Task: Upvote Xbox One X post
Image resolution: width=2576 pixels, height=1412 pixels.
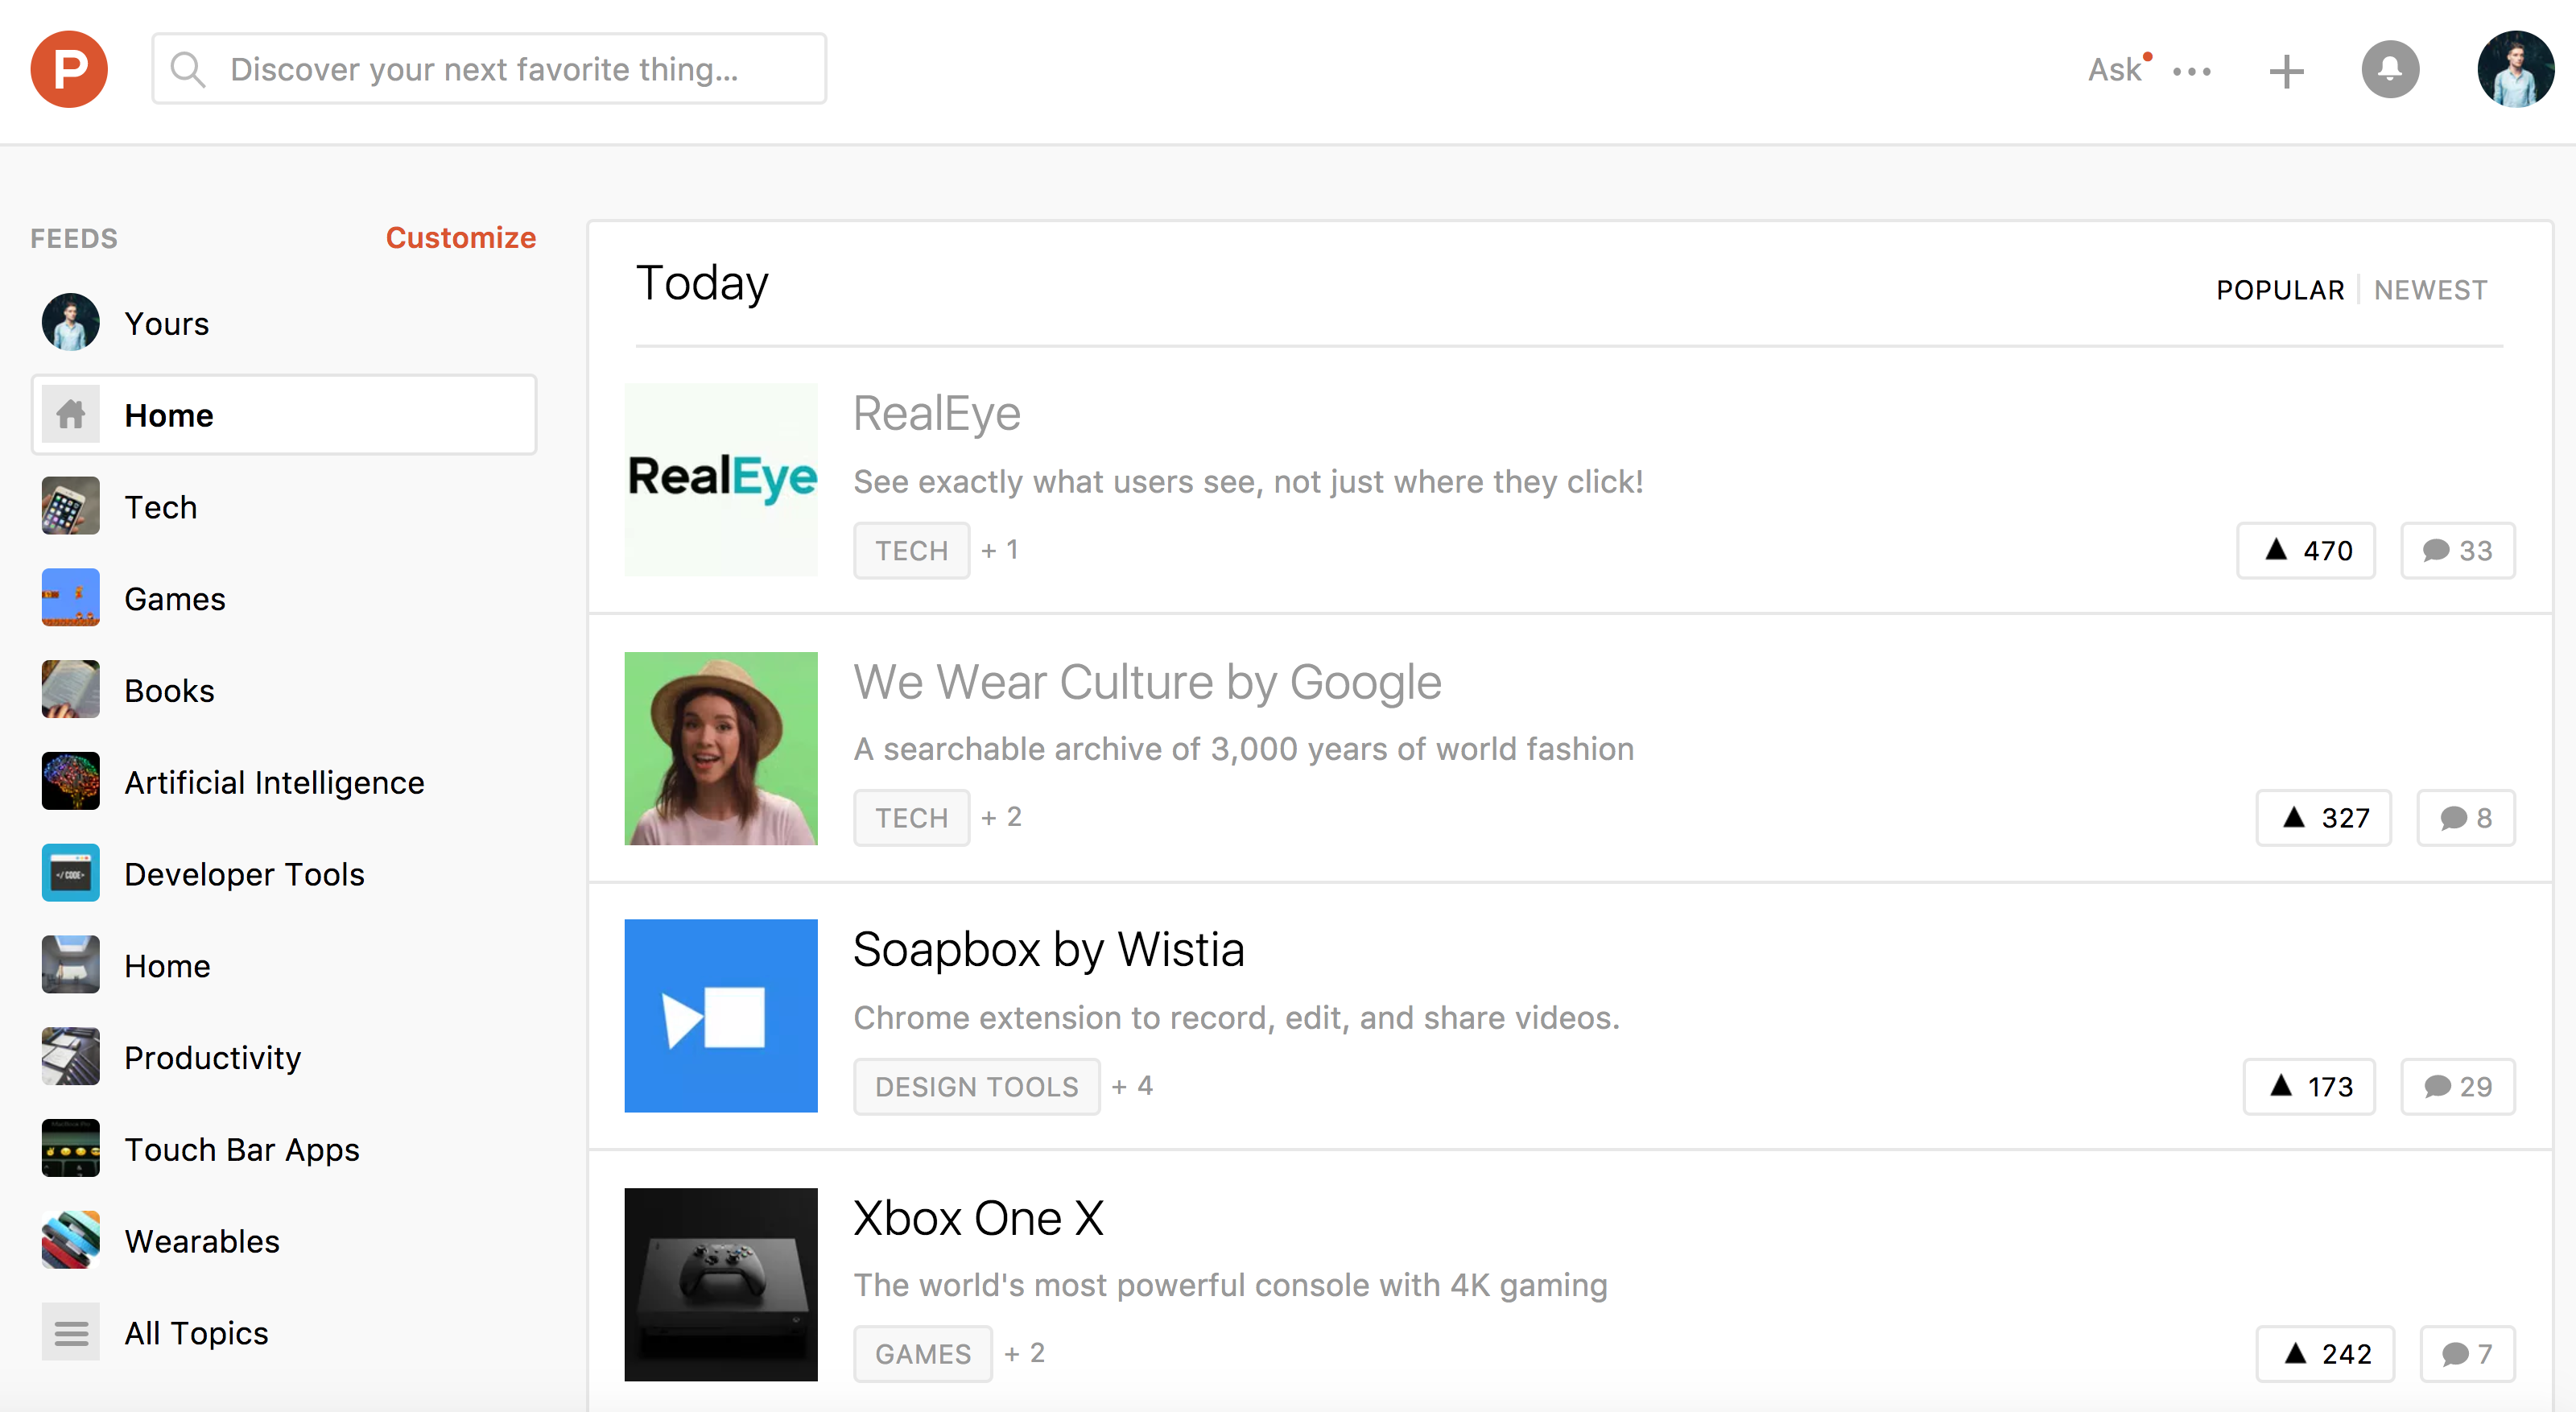Action: [x=2325, y=1353]
